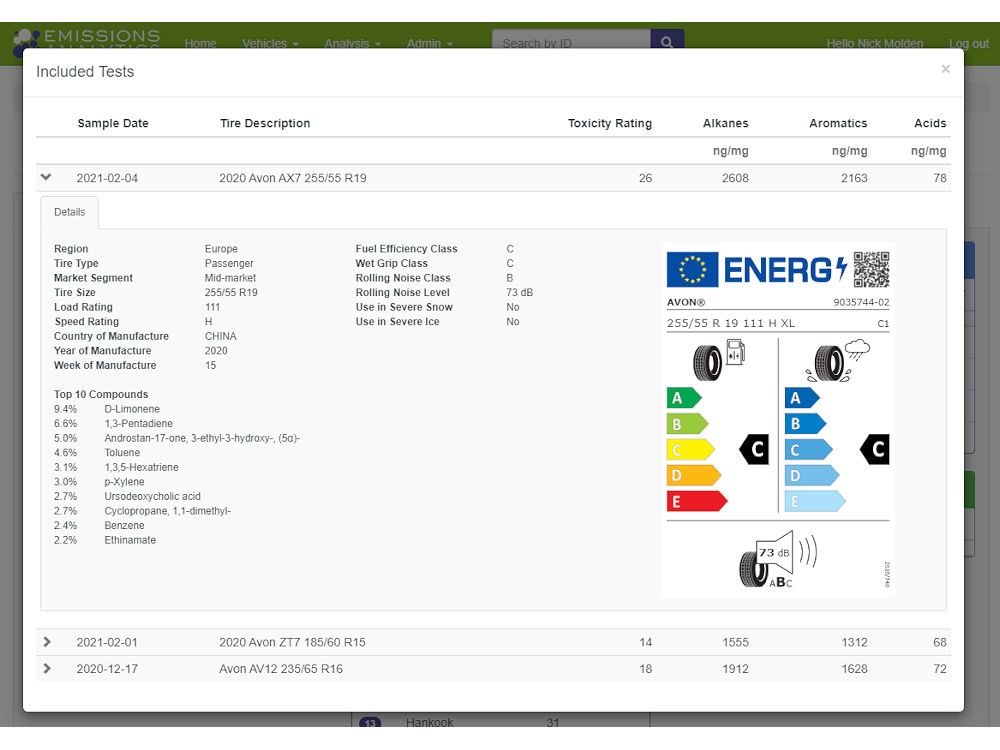Viewport: 1000px width, 750px height.
Task: Select the p-Xylene compound entry
Action: (124, 482)
